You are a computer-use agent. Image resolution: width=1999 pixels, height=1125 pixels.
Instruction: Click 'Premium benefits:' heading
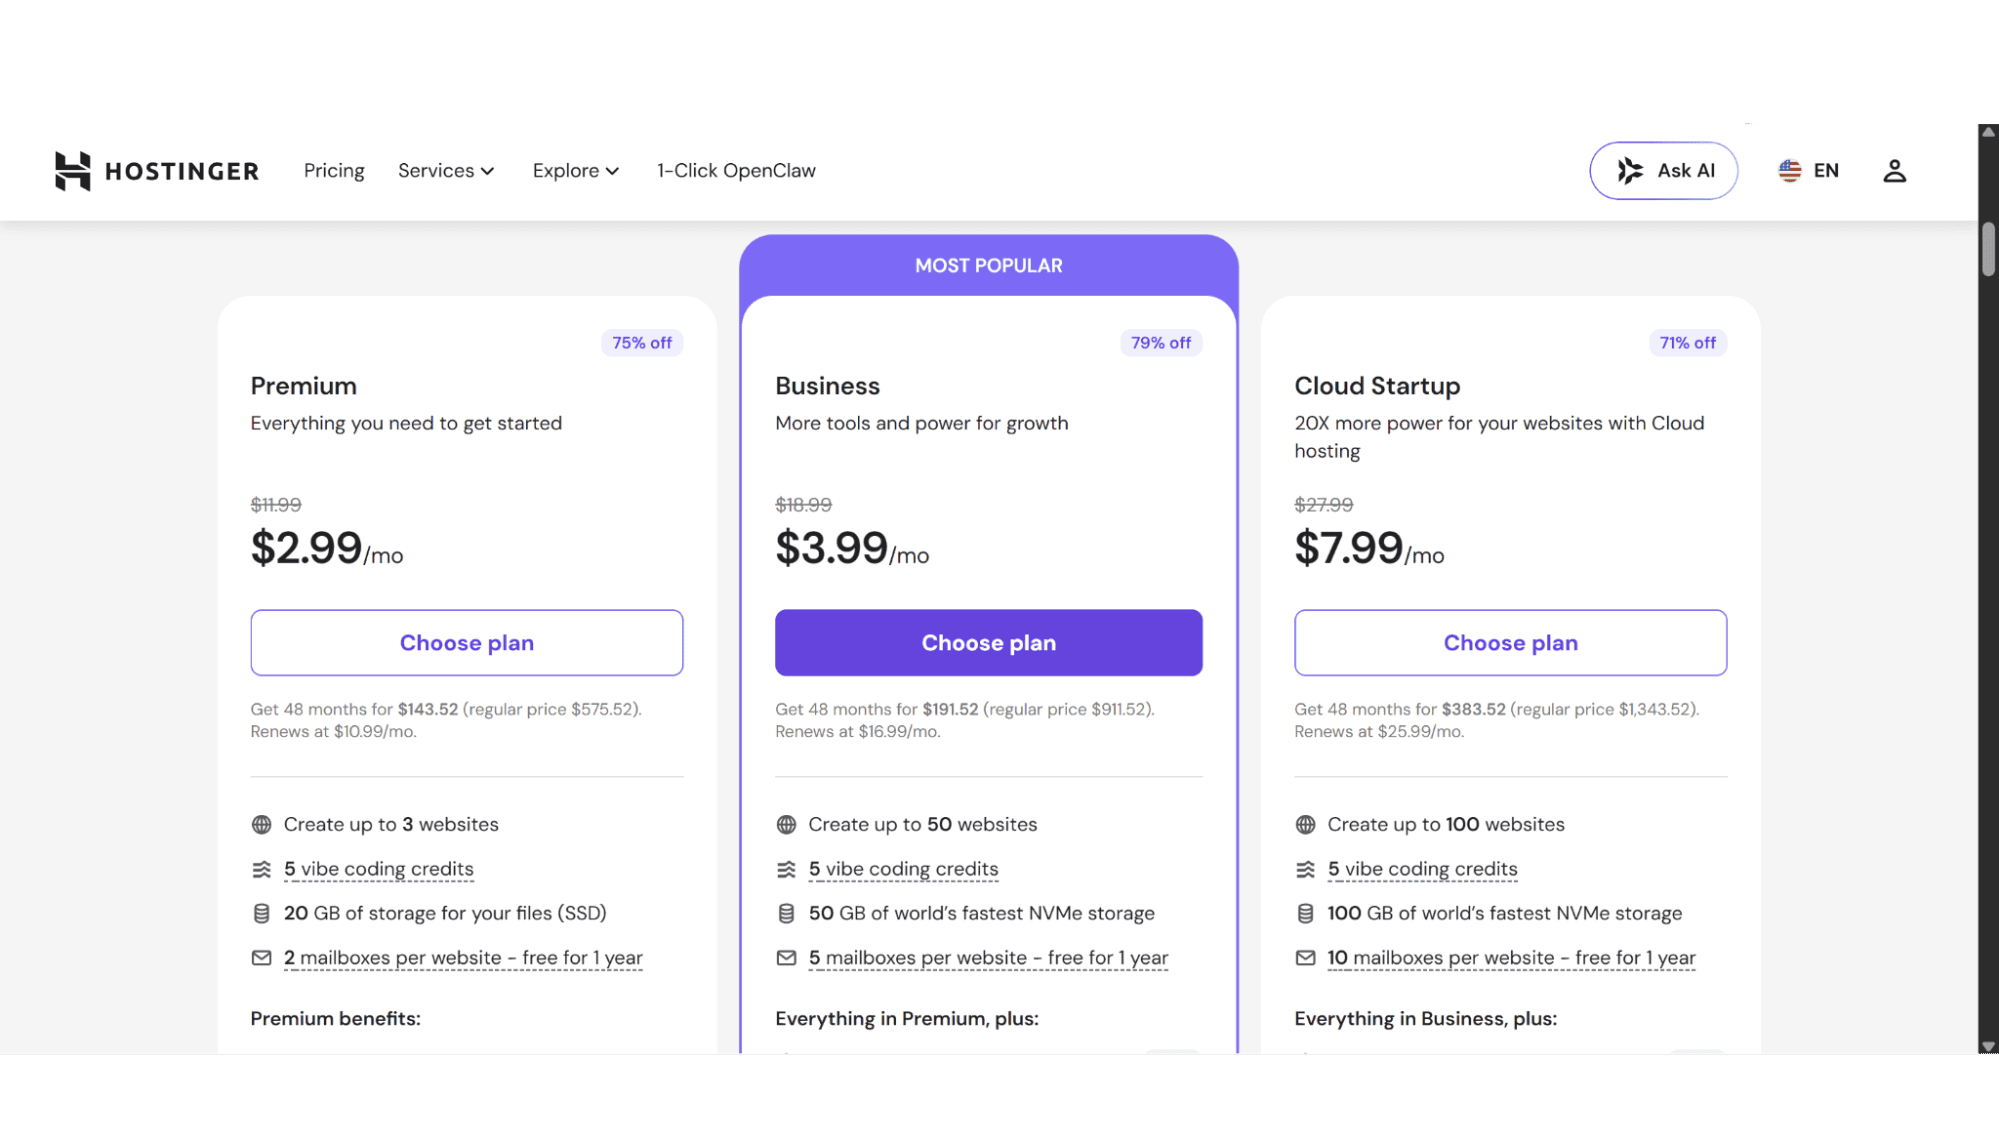point(336,1019)
